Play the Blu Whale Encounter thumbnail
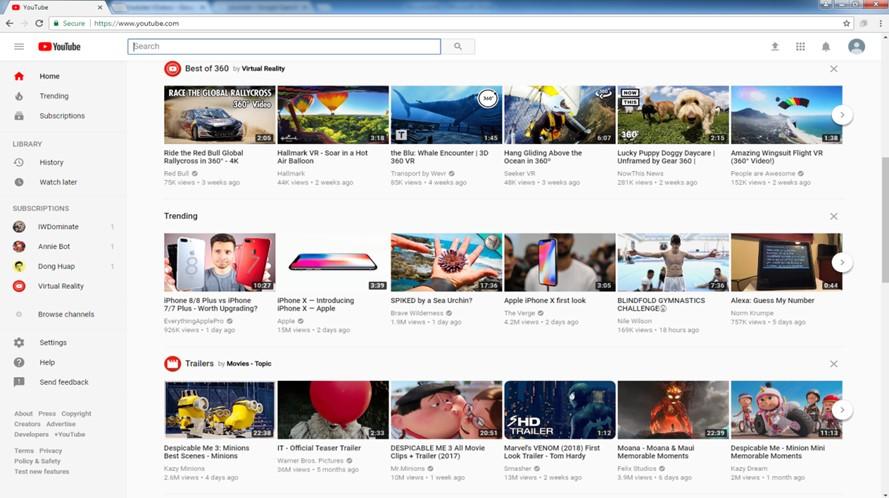This screenshot has height=498, width=889. pyautogui.click(x=446, y=115)
